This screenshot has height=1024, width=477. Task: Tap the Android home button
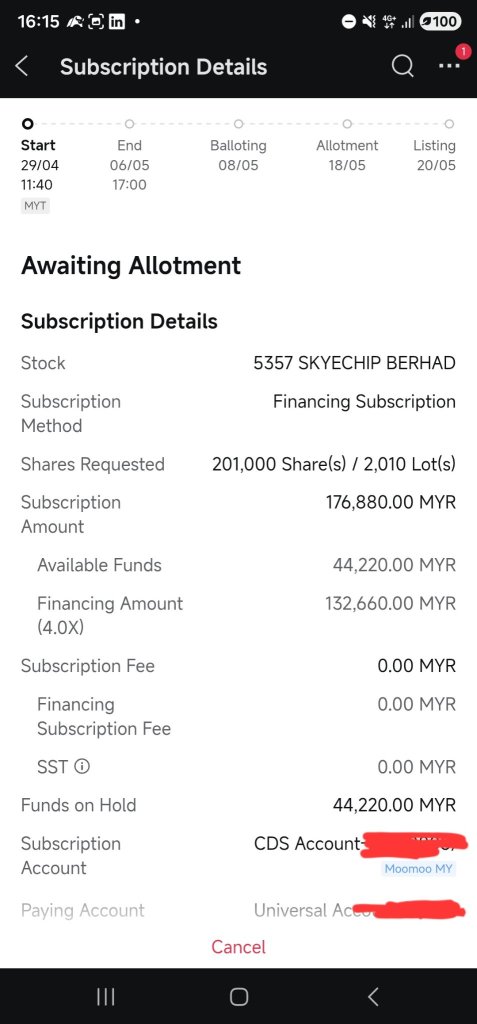[x=238, y=997]
